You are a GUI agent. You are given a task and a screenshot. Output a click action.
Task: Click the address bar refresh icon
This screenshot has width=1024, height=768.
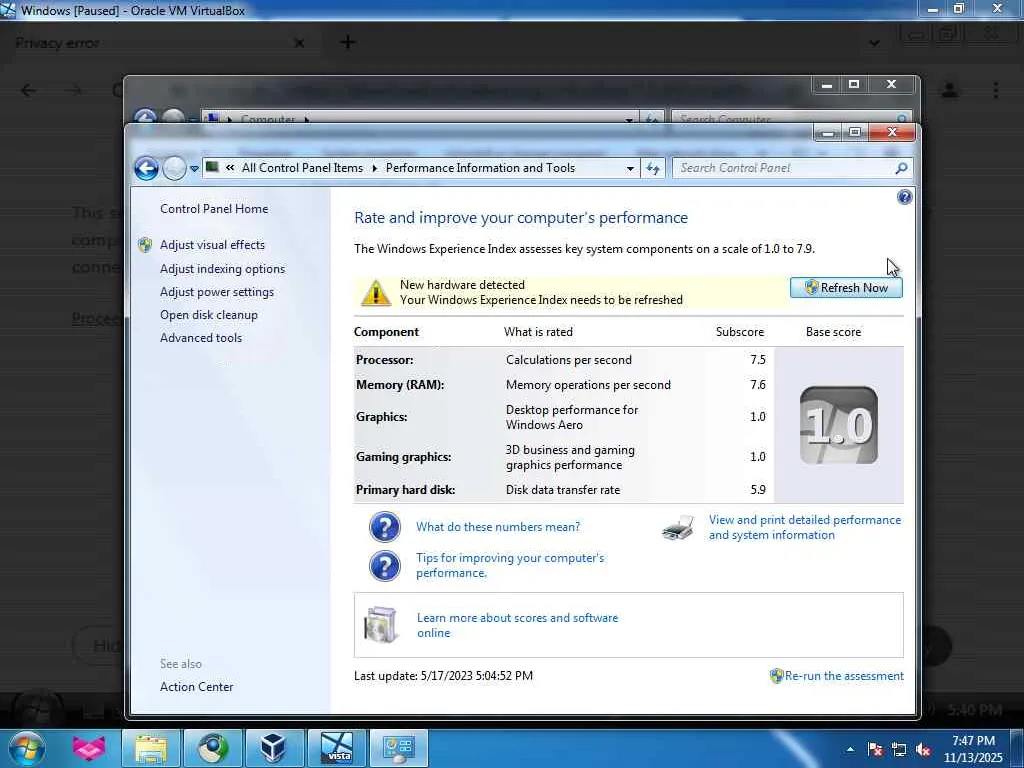click(652, 168)
